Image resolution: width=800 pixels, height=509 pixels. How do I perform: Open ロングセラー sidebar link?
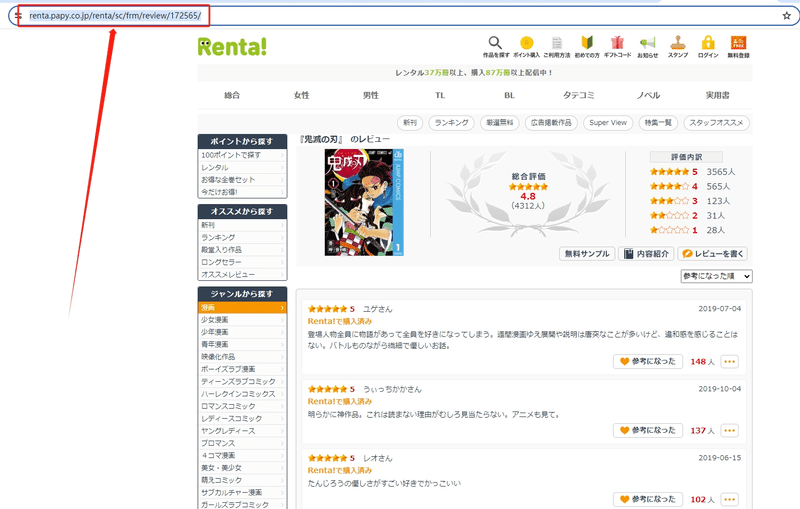pyautogui.click(x=242, y=262)
